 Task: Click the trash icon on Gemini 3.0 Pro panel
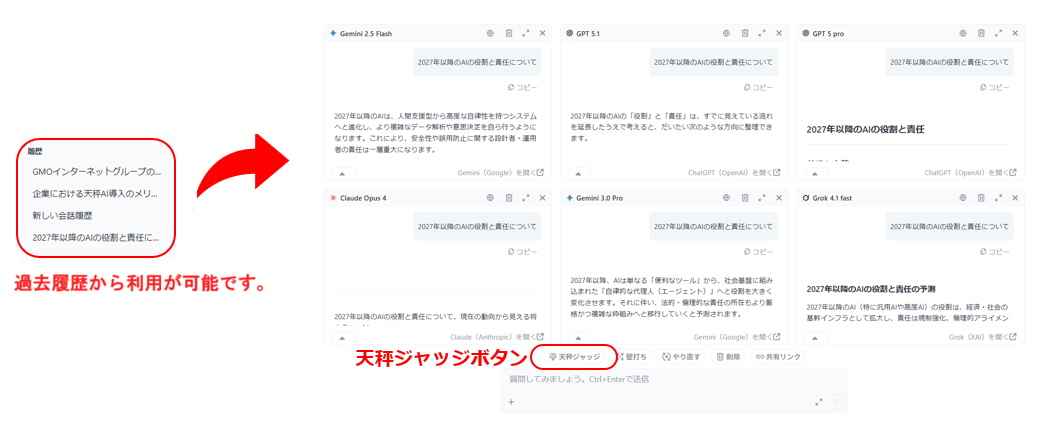[745, 198]
